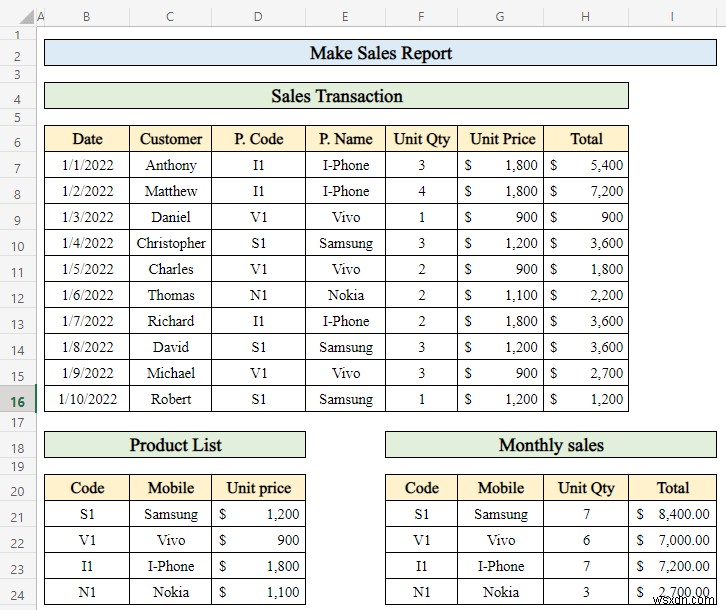The width and height of the screenshot is (726, 610).
Task: Select column D header
Action: [x=258, y=17]
